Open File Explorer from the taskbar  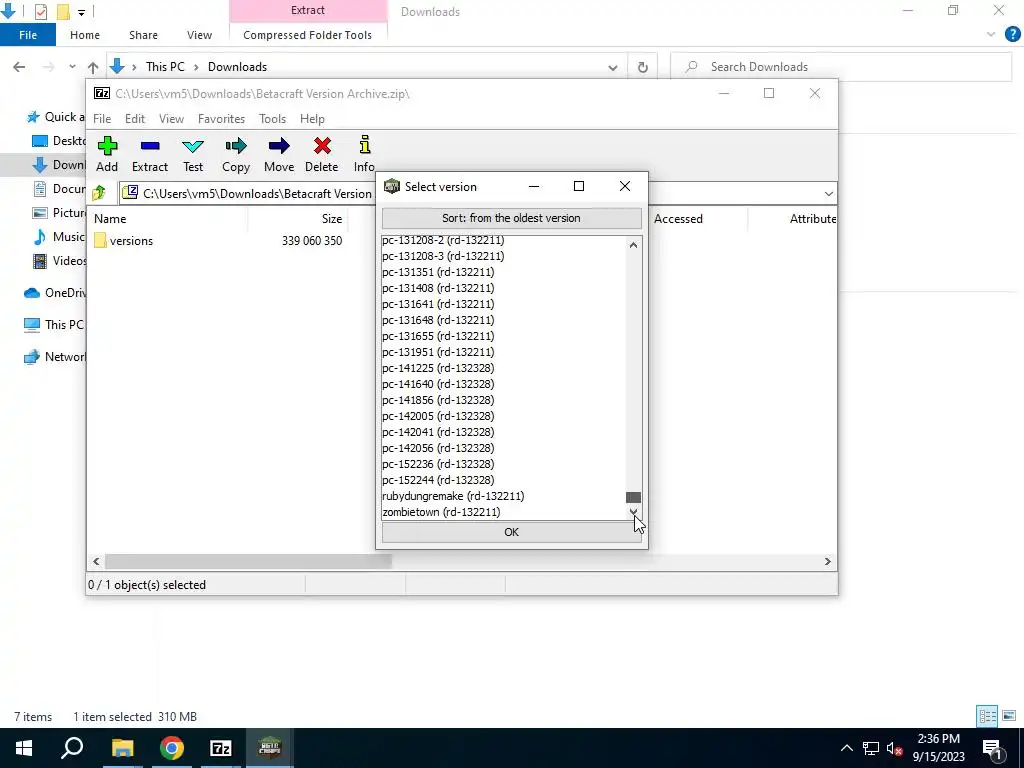[122, 748]
